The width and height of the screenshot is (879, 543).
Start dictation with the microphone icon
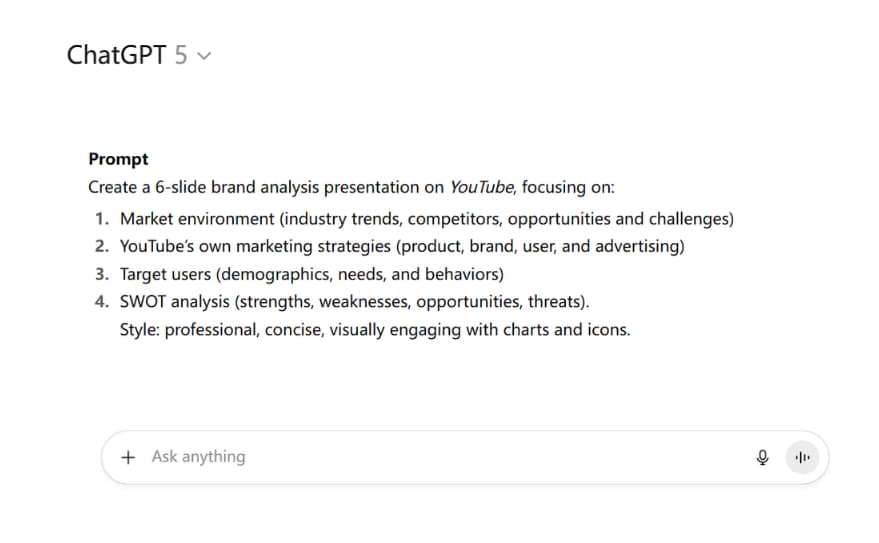(762, 457)
